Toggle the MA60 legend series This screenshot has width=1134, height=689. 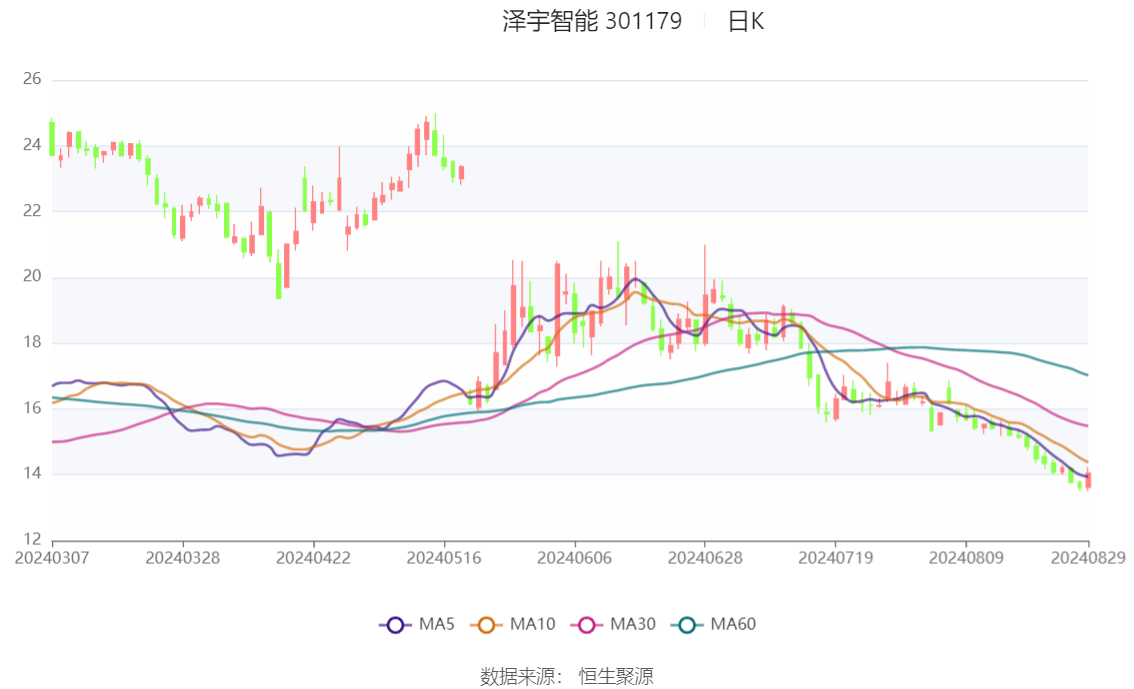click(x=714, y=625)
